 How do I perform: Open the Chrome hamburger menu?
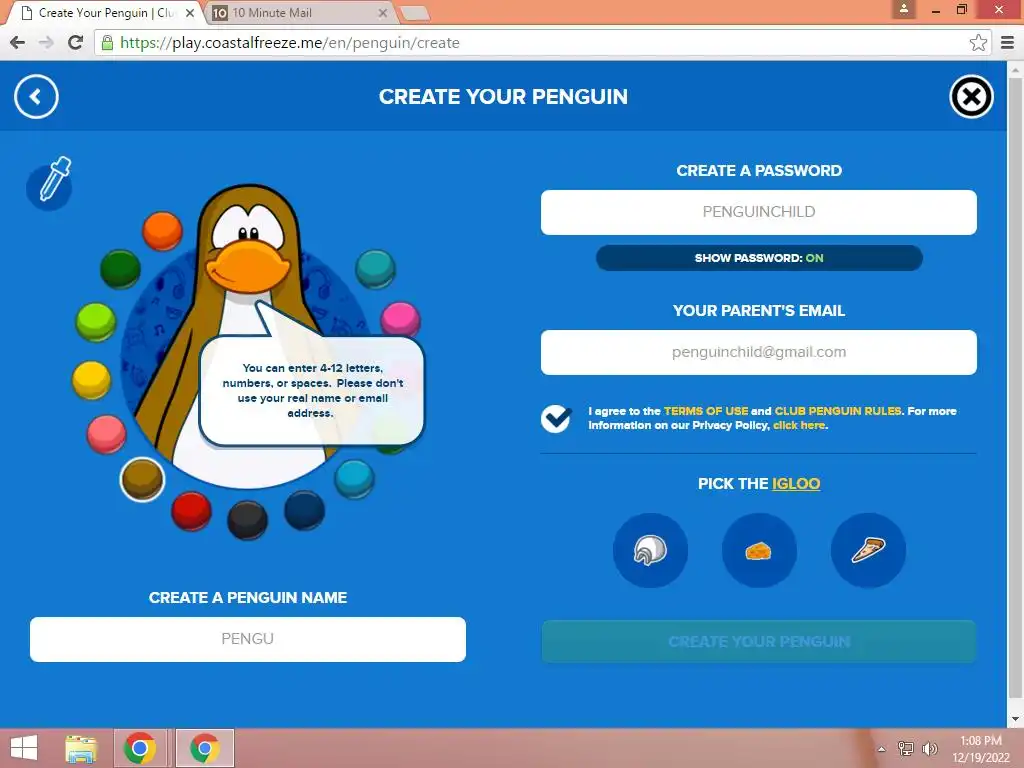coord(1008,43)
